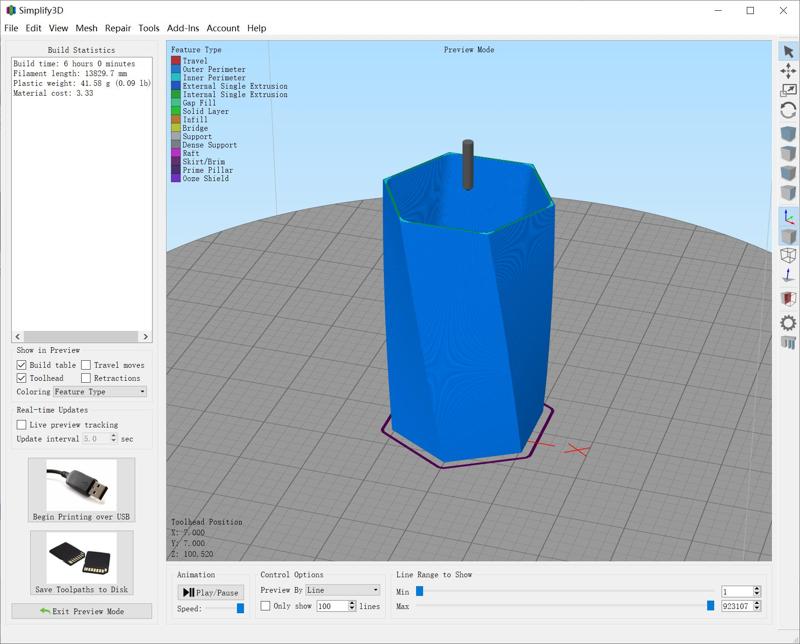Open the Preview By Line dropdown
Image resolution: width=800 pixels, height=644 pixels.
pos(342,590)
